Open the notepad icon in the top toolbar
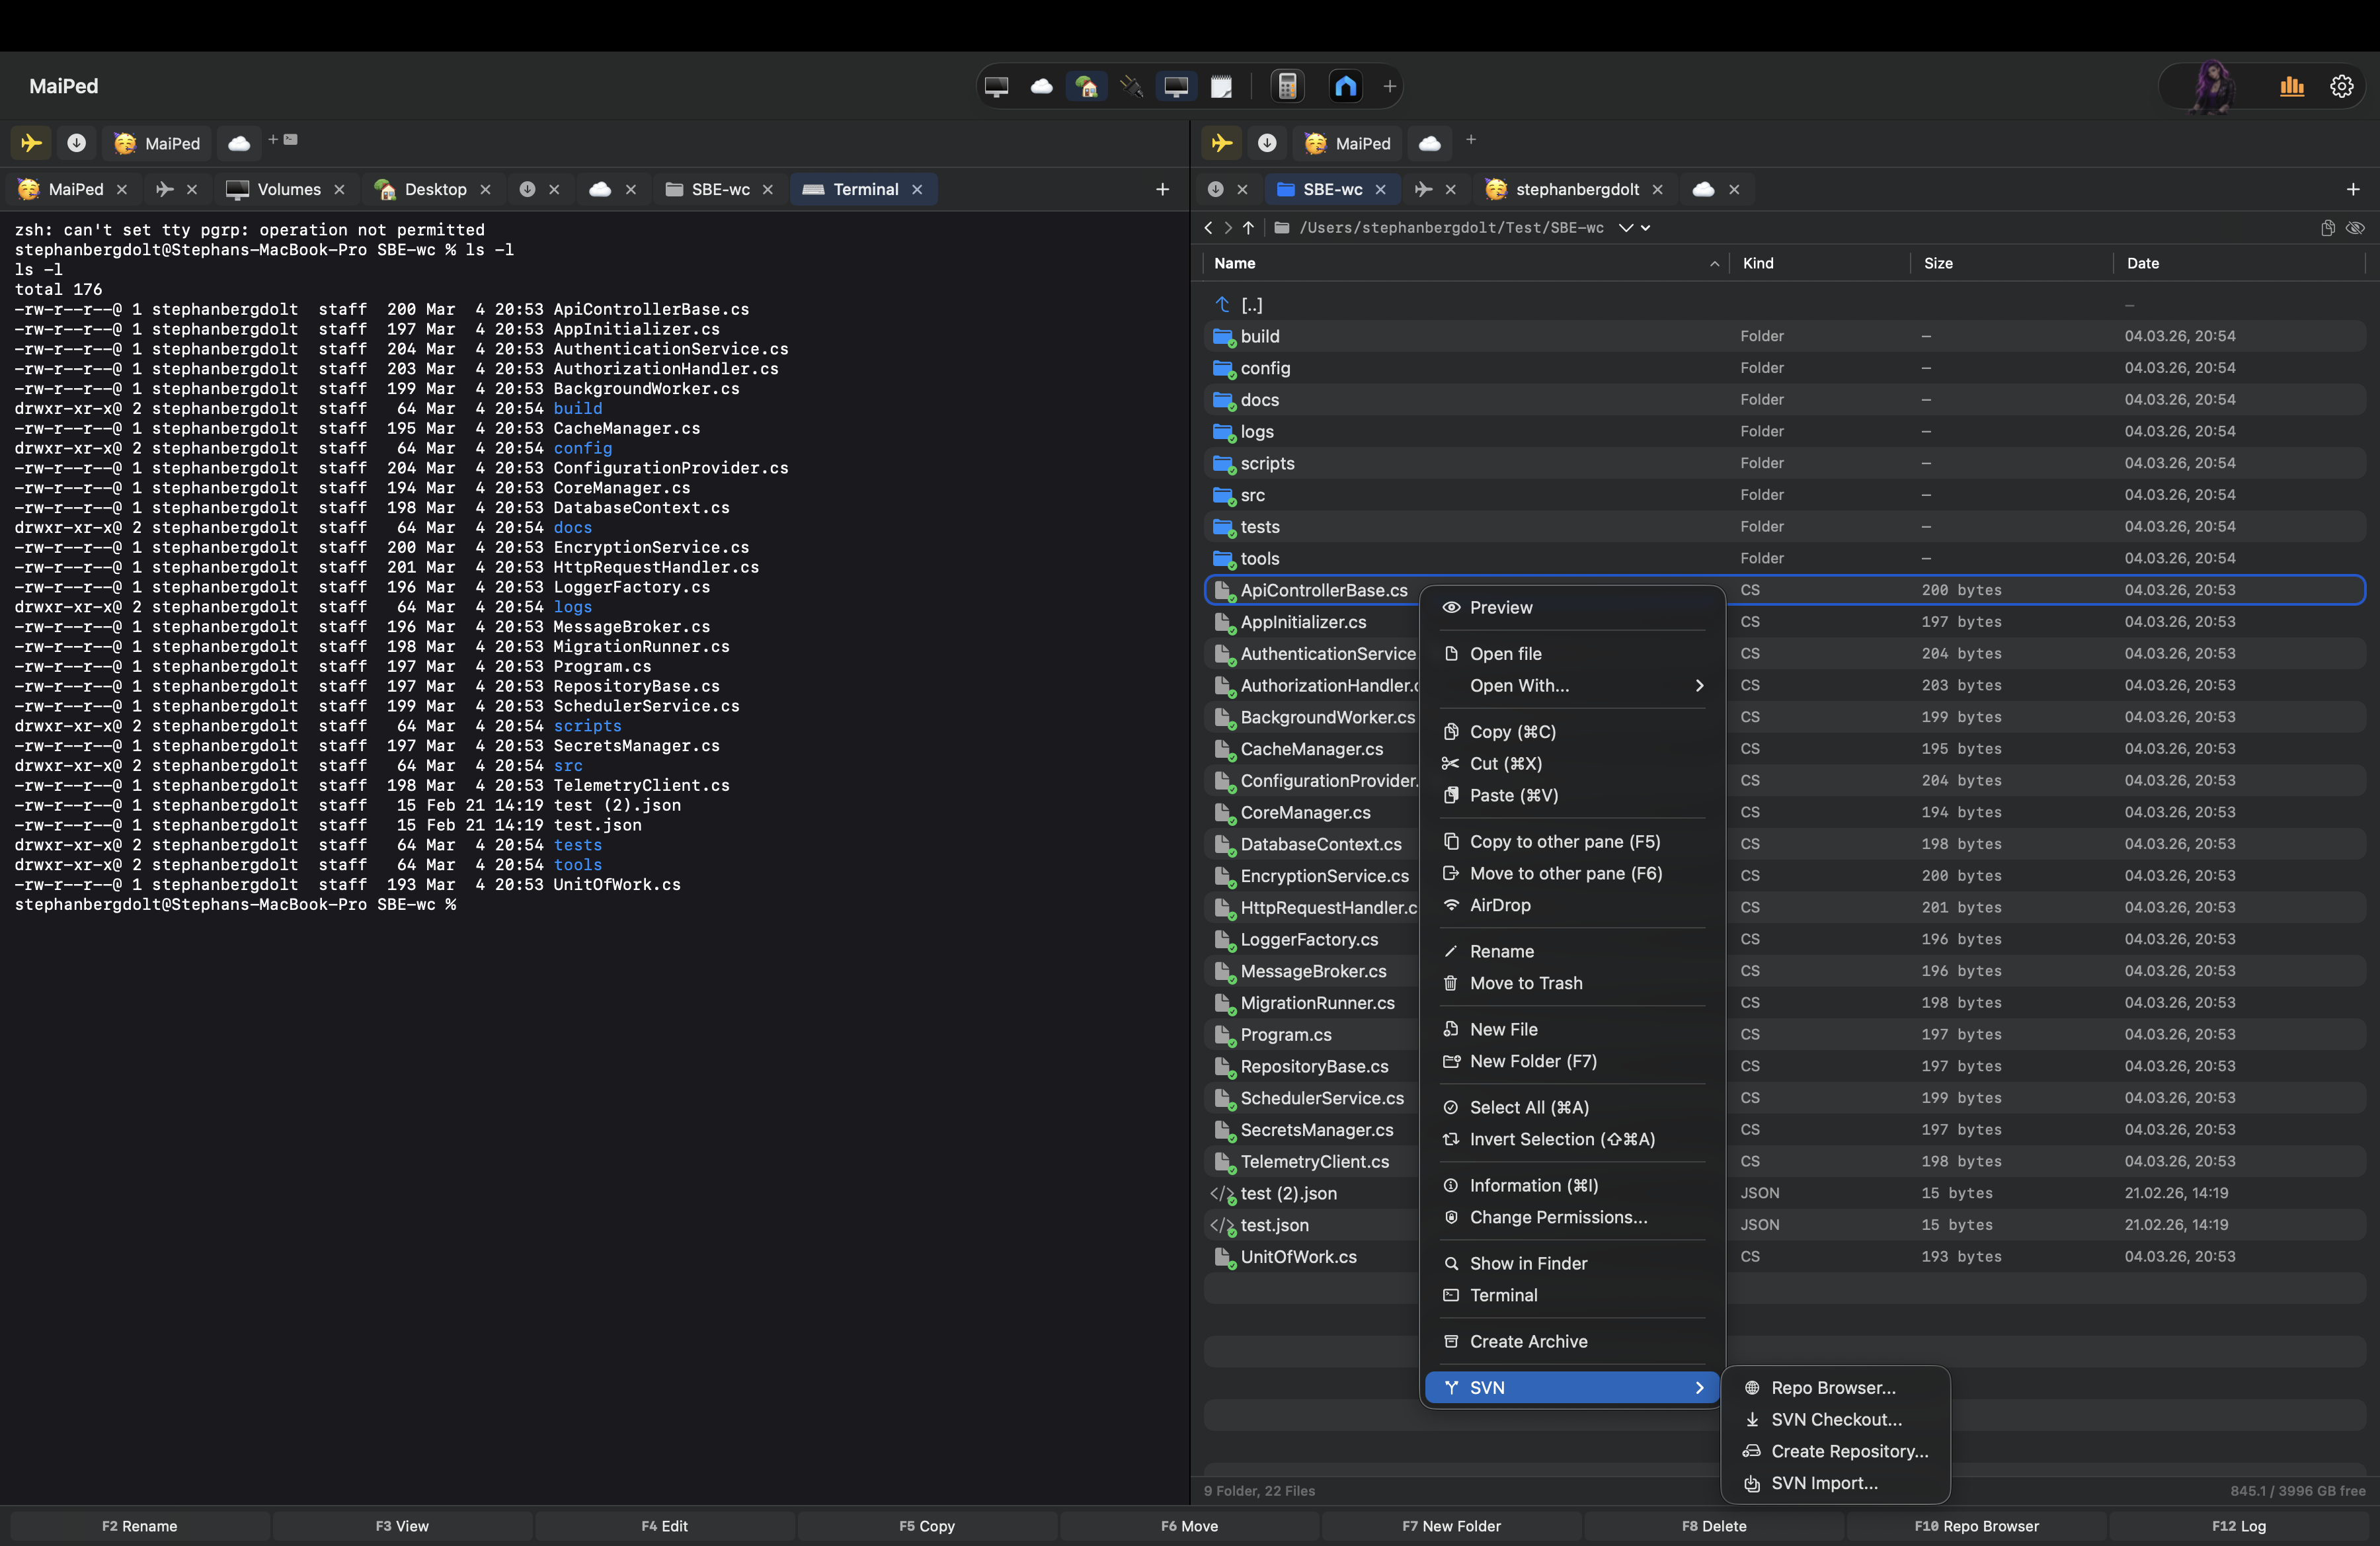This screenshot has height=1546, width=2380. (x=1221, y=86)
